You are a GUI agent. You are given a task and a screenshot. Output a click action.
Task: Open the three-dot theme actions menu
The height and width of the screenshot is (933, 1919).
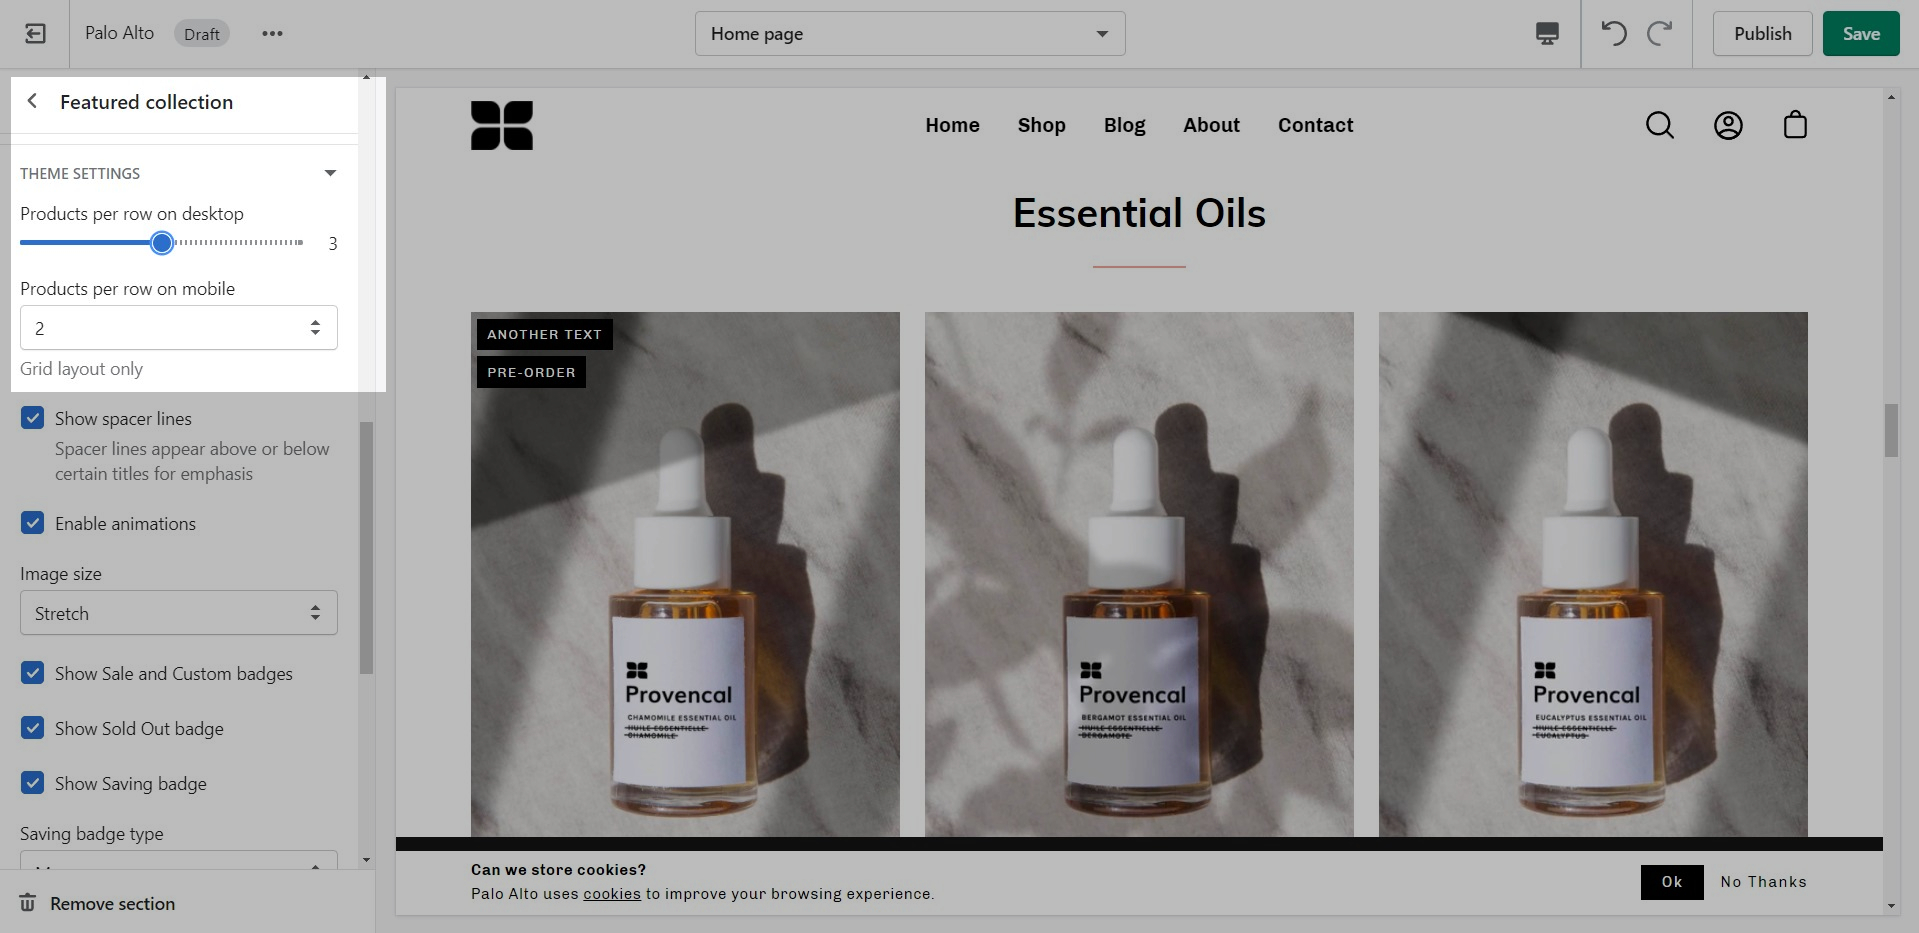[272, 34]
